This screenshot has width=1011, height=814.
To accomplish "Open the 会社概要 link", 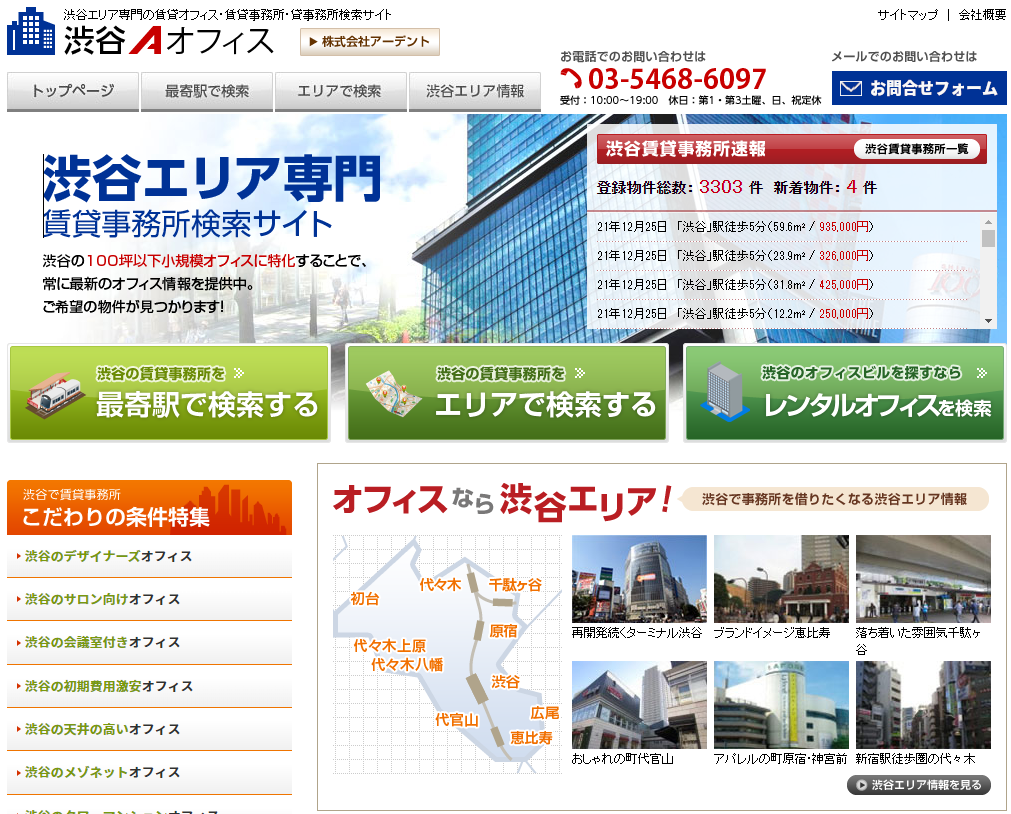I will [981, 15].
